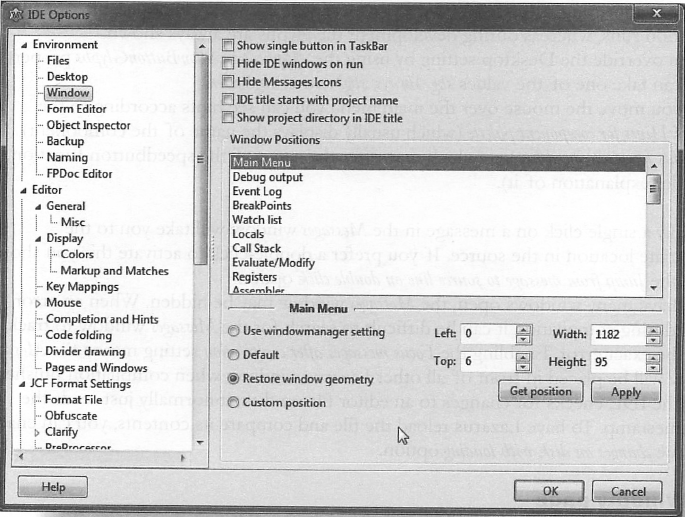Toggle Hide IDE windows on run
This screenshot has width=685, height=517.
(228, 63)
